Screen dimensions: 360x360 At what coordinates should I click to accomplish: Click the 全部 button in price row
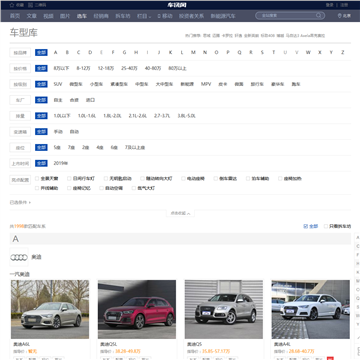[x=41, y=68]
